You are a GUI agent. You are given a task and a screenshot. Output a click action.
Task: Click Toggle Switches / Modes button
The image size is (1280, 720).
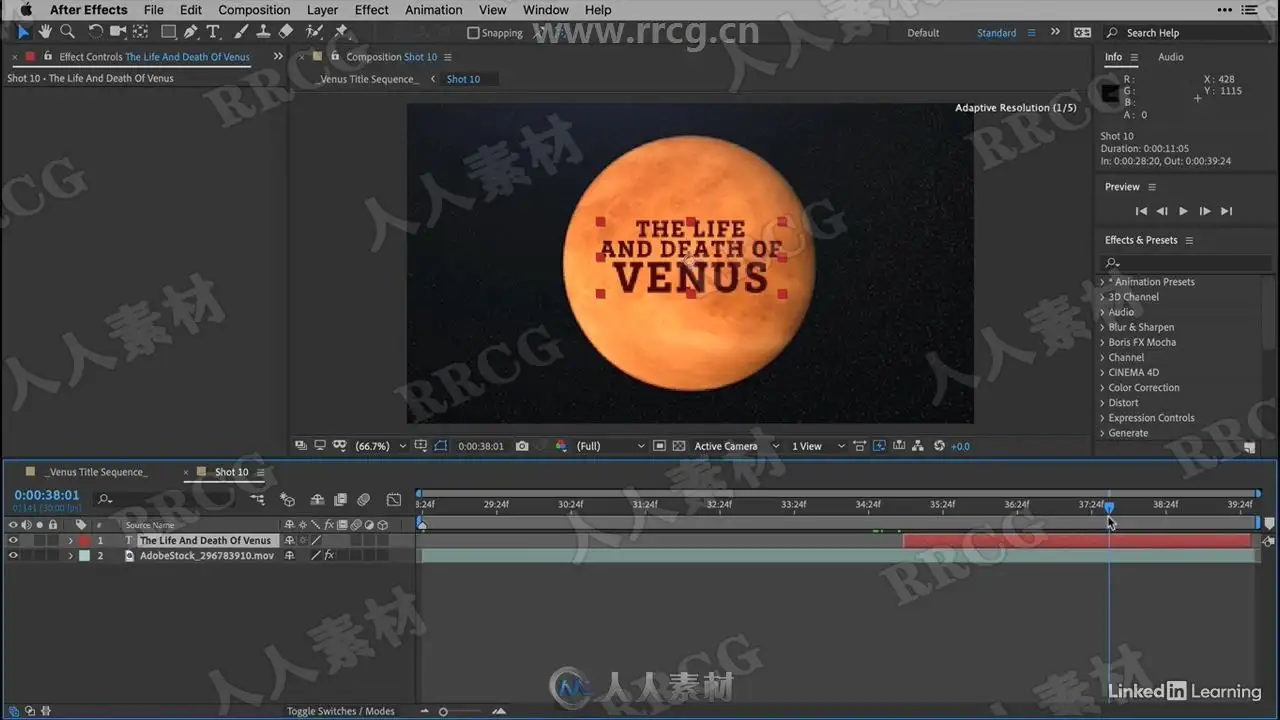(x=341, y=711)
